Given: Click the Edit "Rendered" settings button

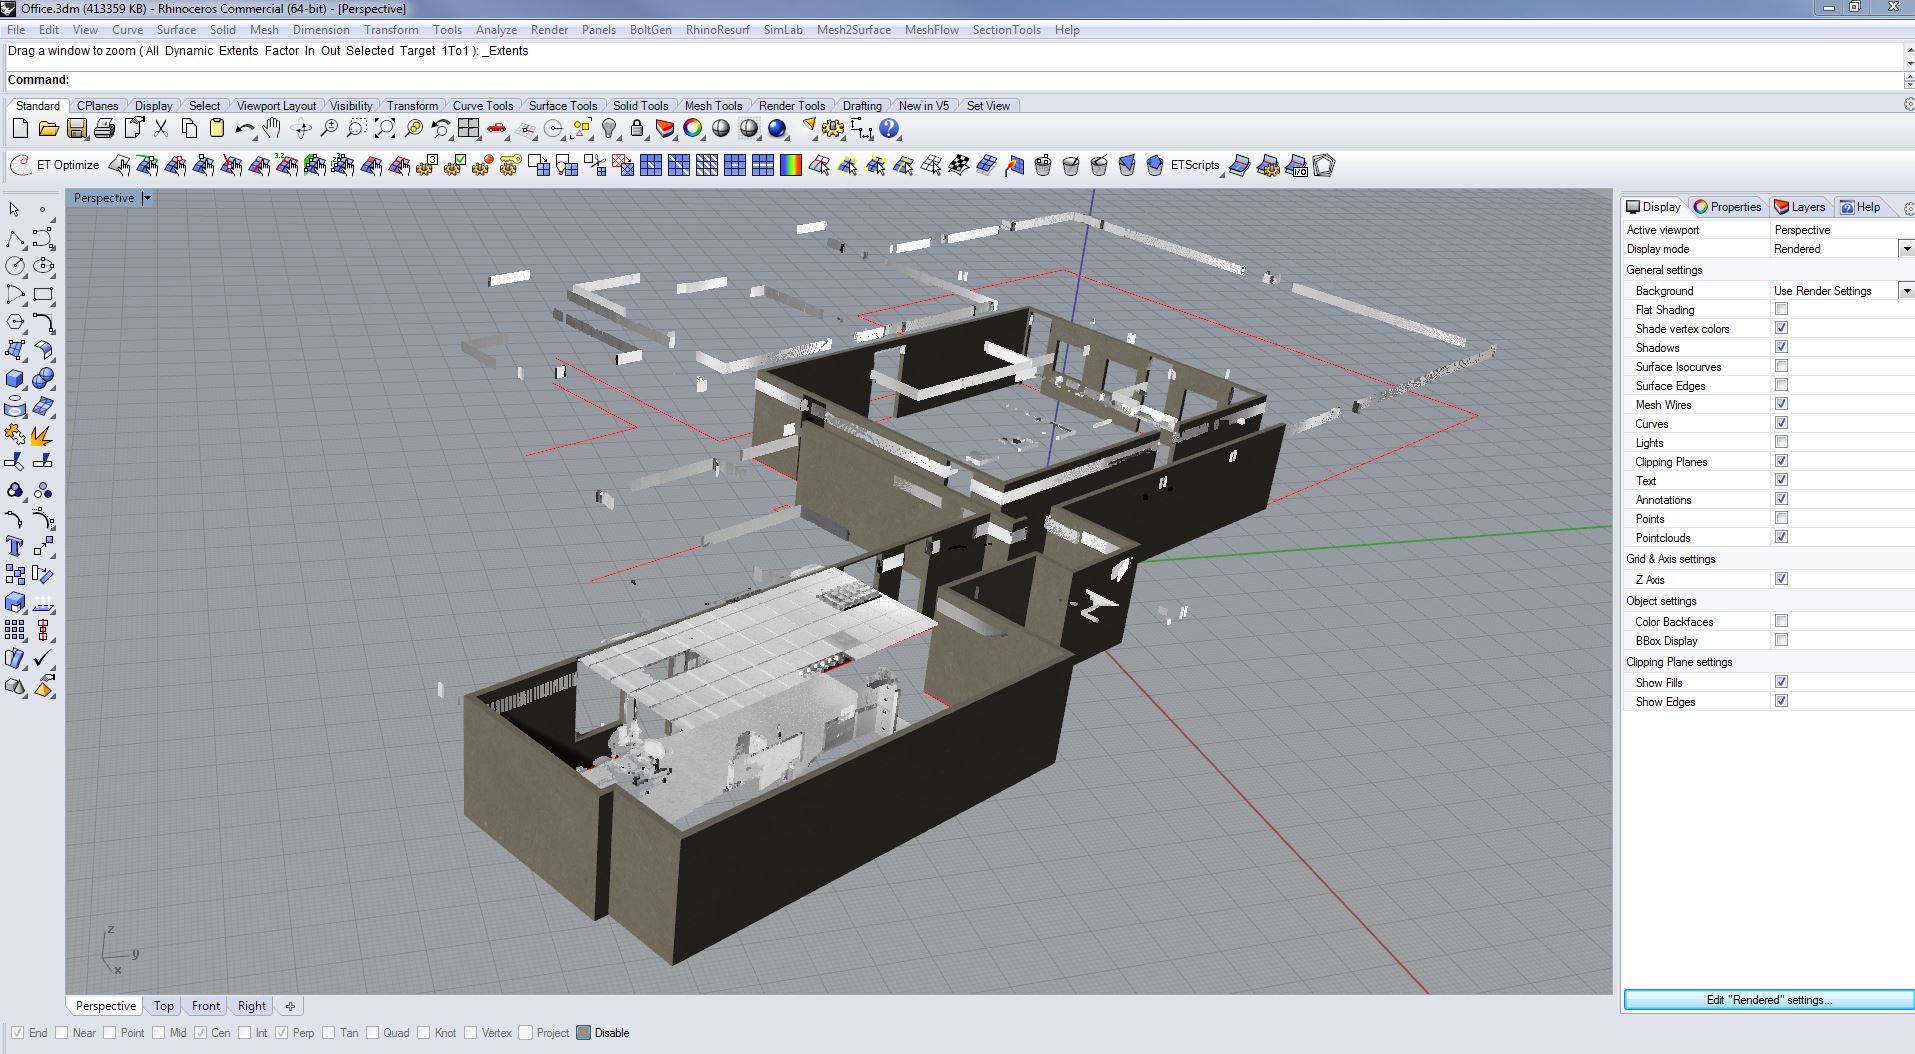Looking at the screenshot, I should (1768, 1000).
